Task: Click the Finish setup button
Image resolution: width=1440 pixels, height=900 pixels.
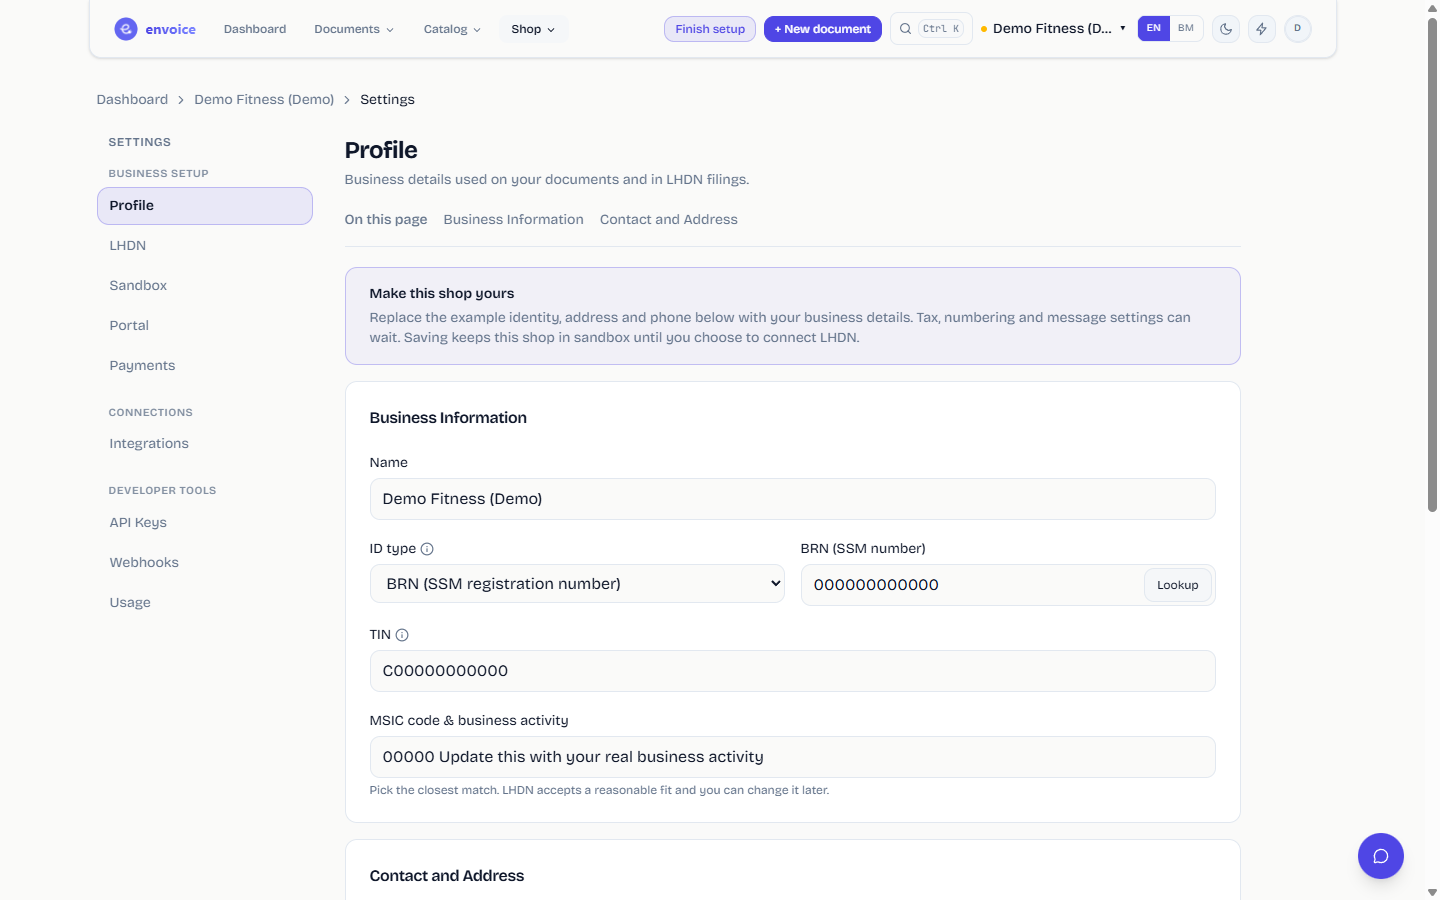Action: point(710,29)
